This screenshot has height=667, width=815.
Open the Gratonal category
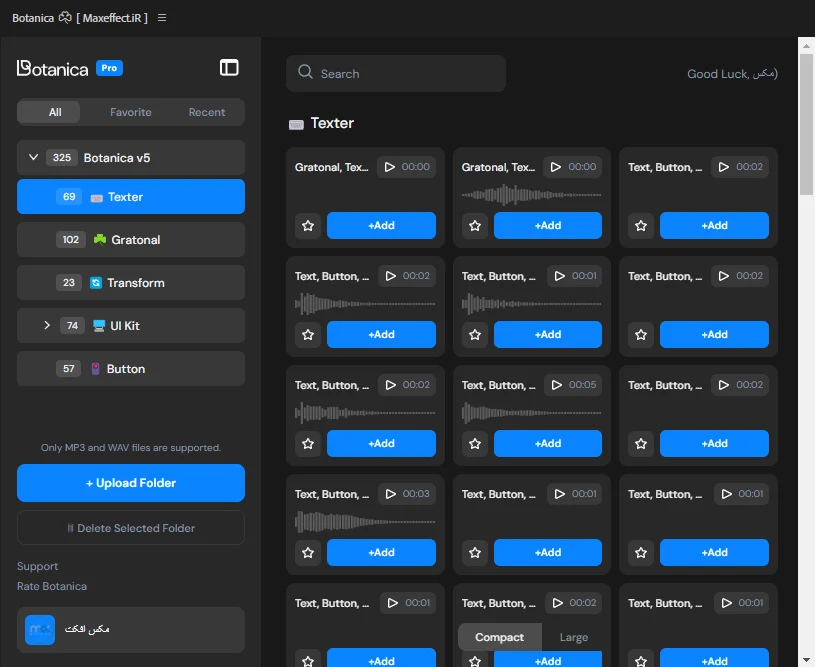point(131,240)
